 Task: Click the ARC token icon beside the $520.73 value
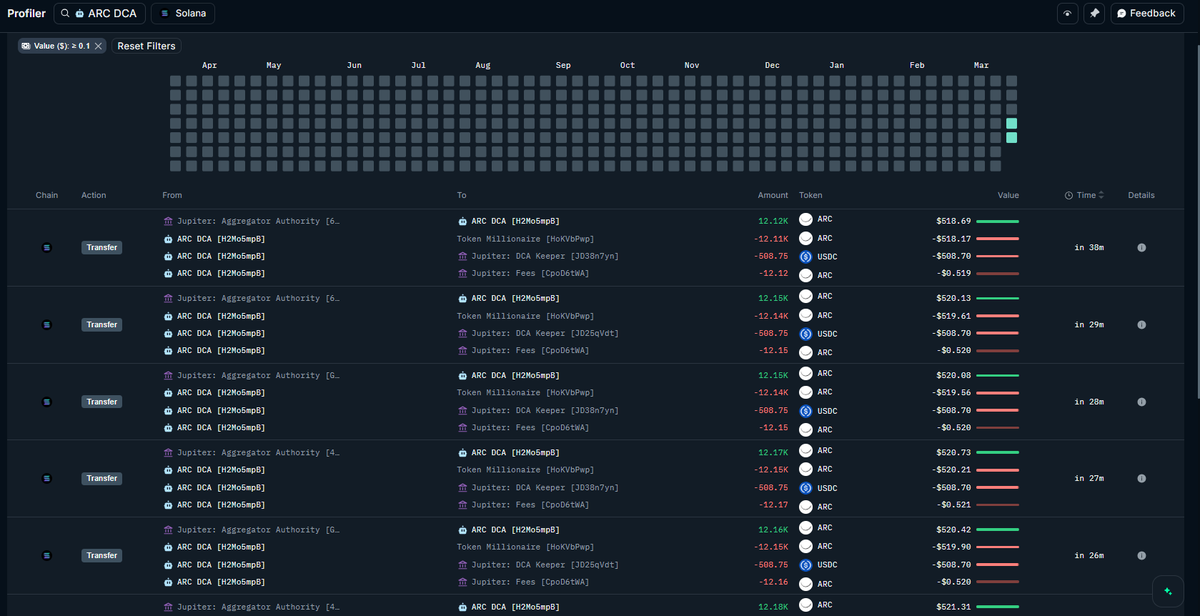point(806,451)
